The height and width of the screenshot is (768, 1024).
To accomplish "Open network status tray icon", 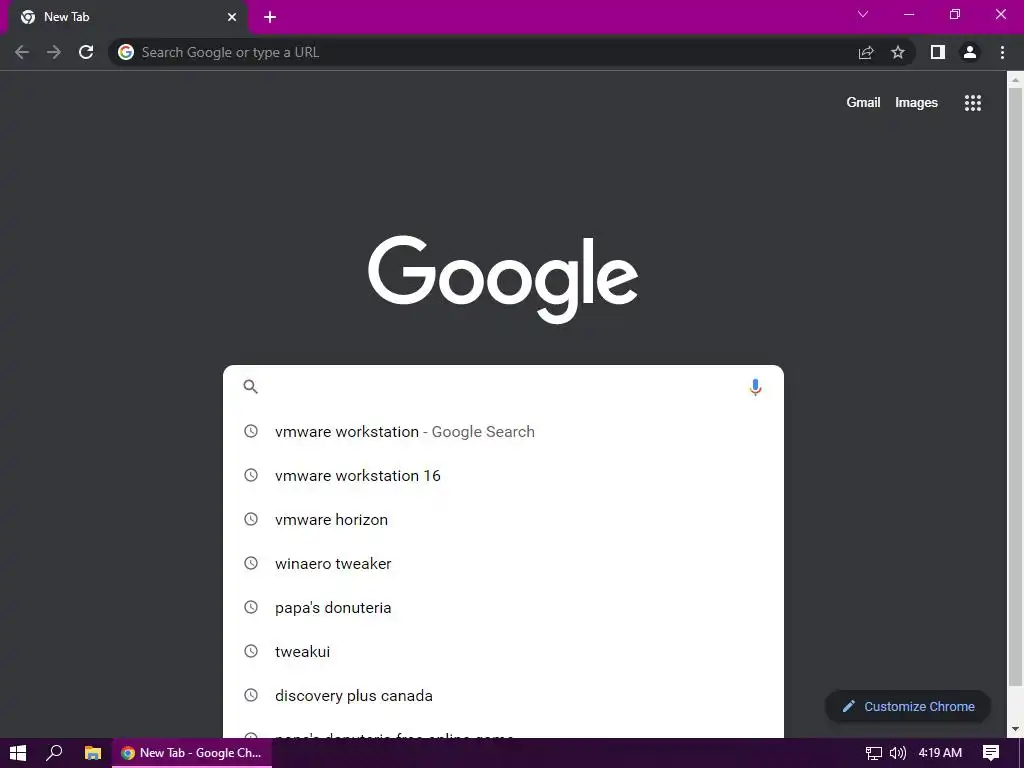I will tap(873, 753).
